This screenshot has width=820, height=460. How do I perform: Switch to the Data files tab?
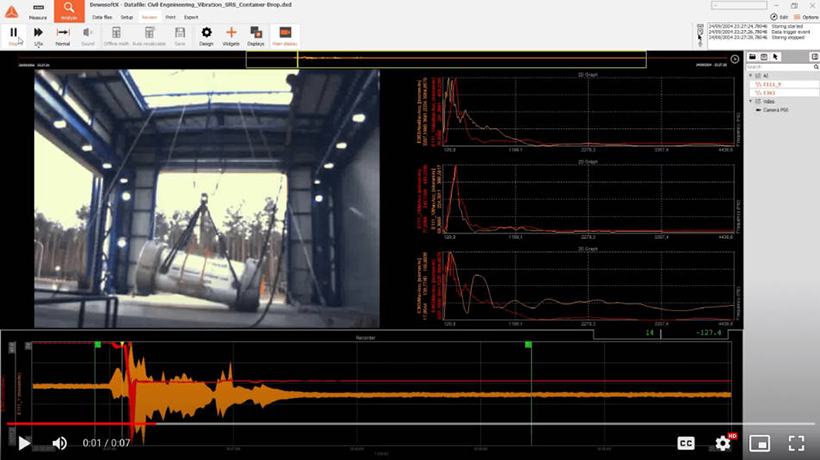102,17
